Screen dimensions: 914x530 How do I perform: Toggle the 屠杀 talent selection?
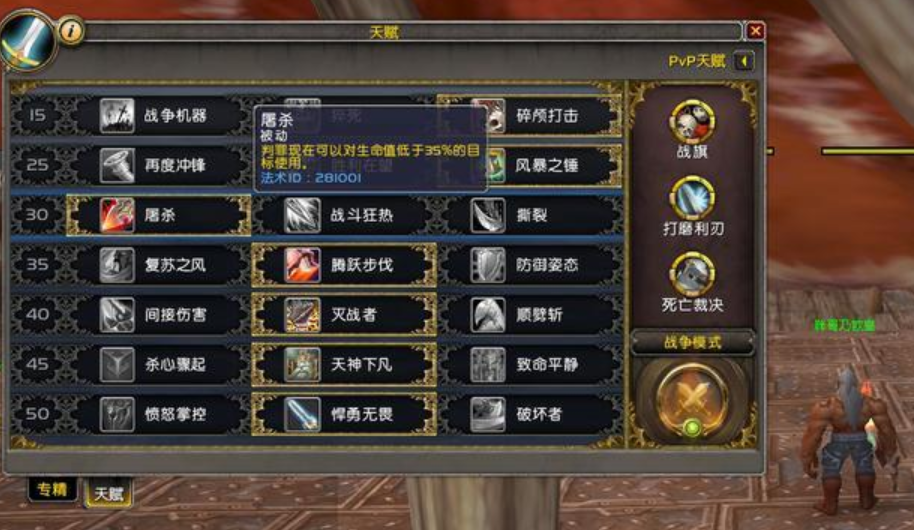click(x=159, y=215)
